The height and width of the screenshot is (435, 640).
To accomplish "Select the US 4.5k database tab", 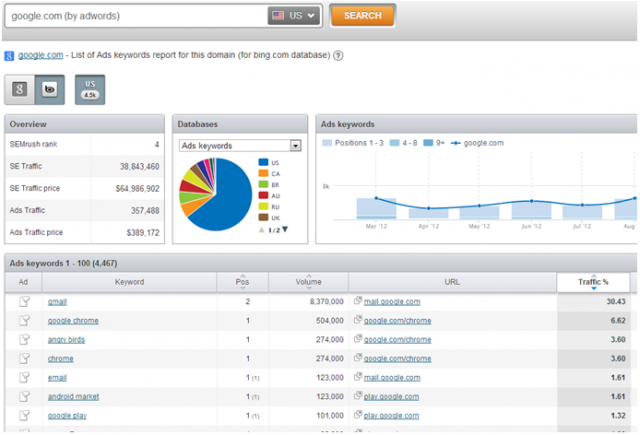I will (x=90, y=89).
